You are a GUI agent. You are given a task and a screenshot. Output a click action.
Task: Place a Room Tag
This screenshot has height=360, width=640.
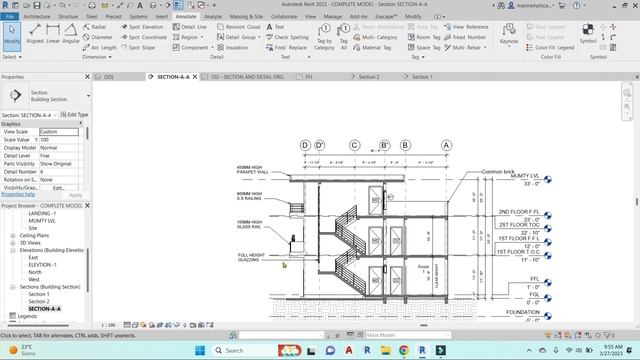click(424, 37)
